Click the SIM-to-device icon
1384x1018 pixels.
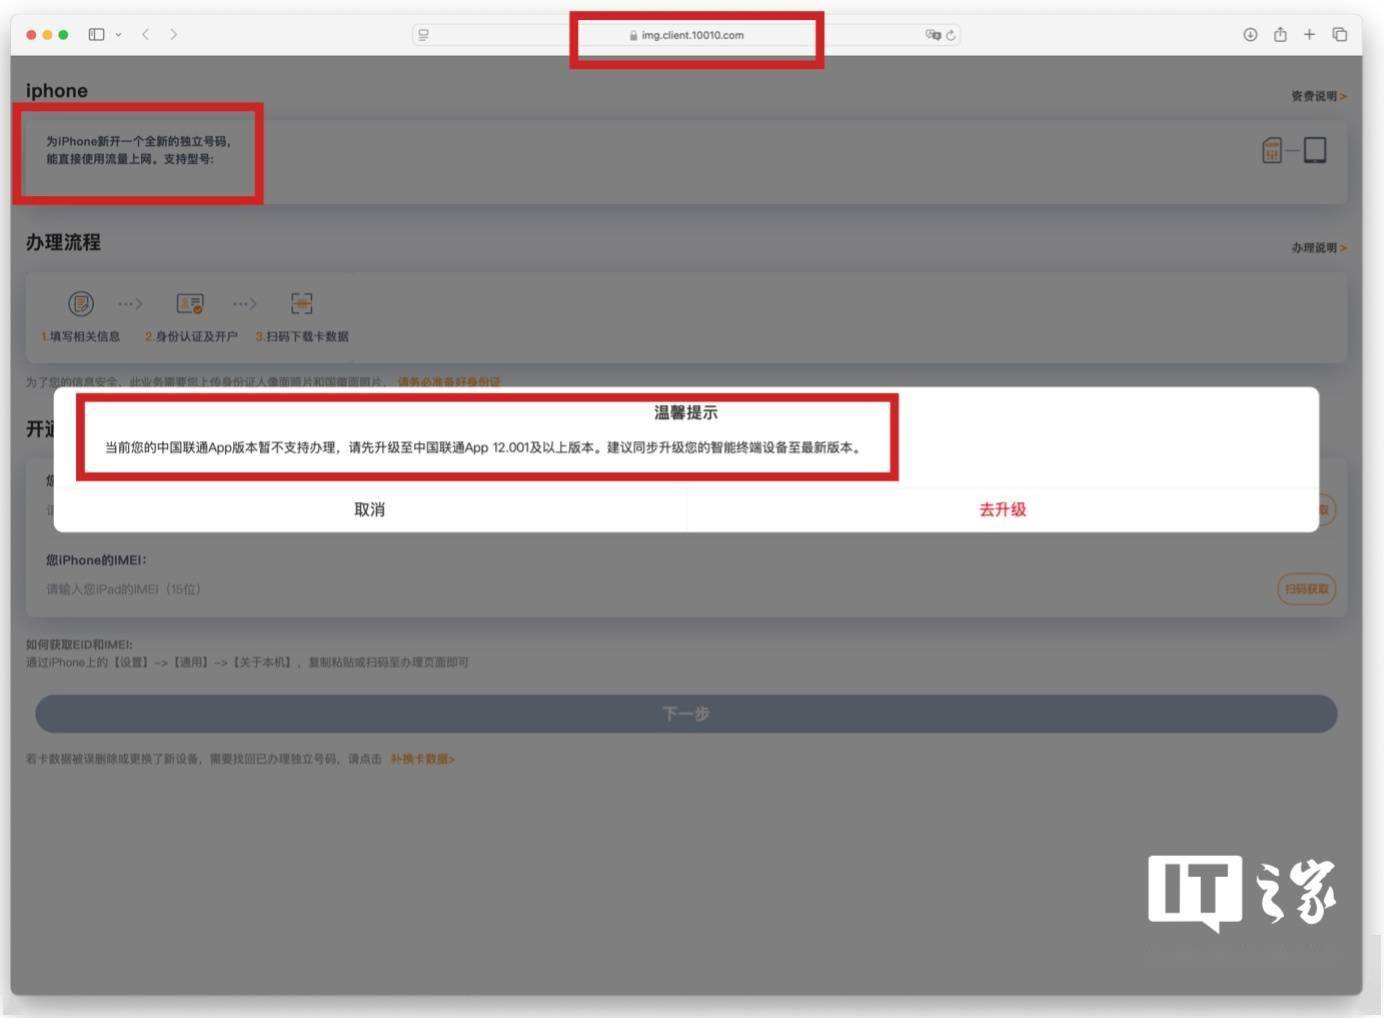(x=1294, y=151)
